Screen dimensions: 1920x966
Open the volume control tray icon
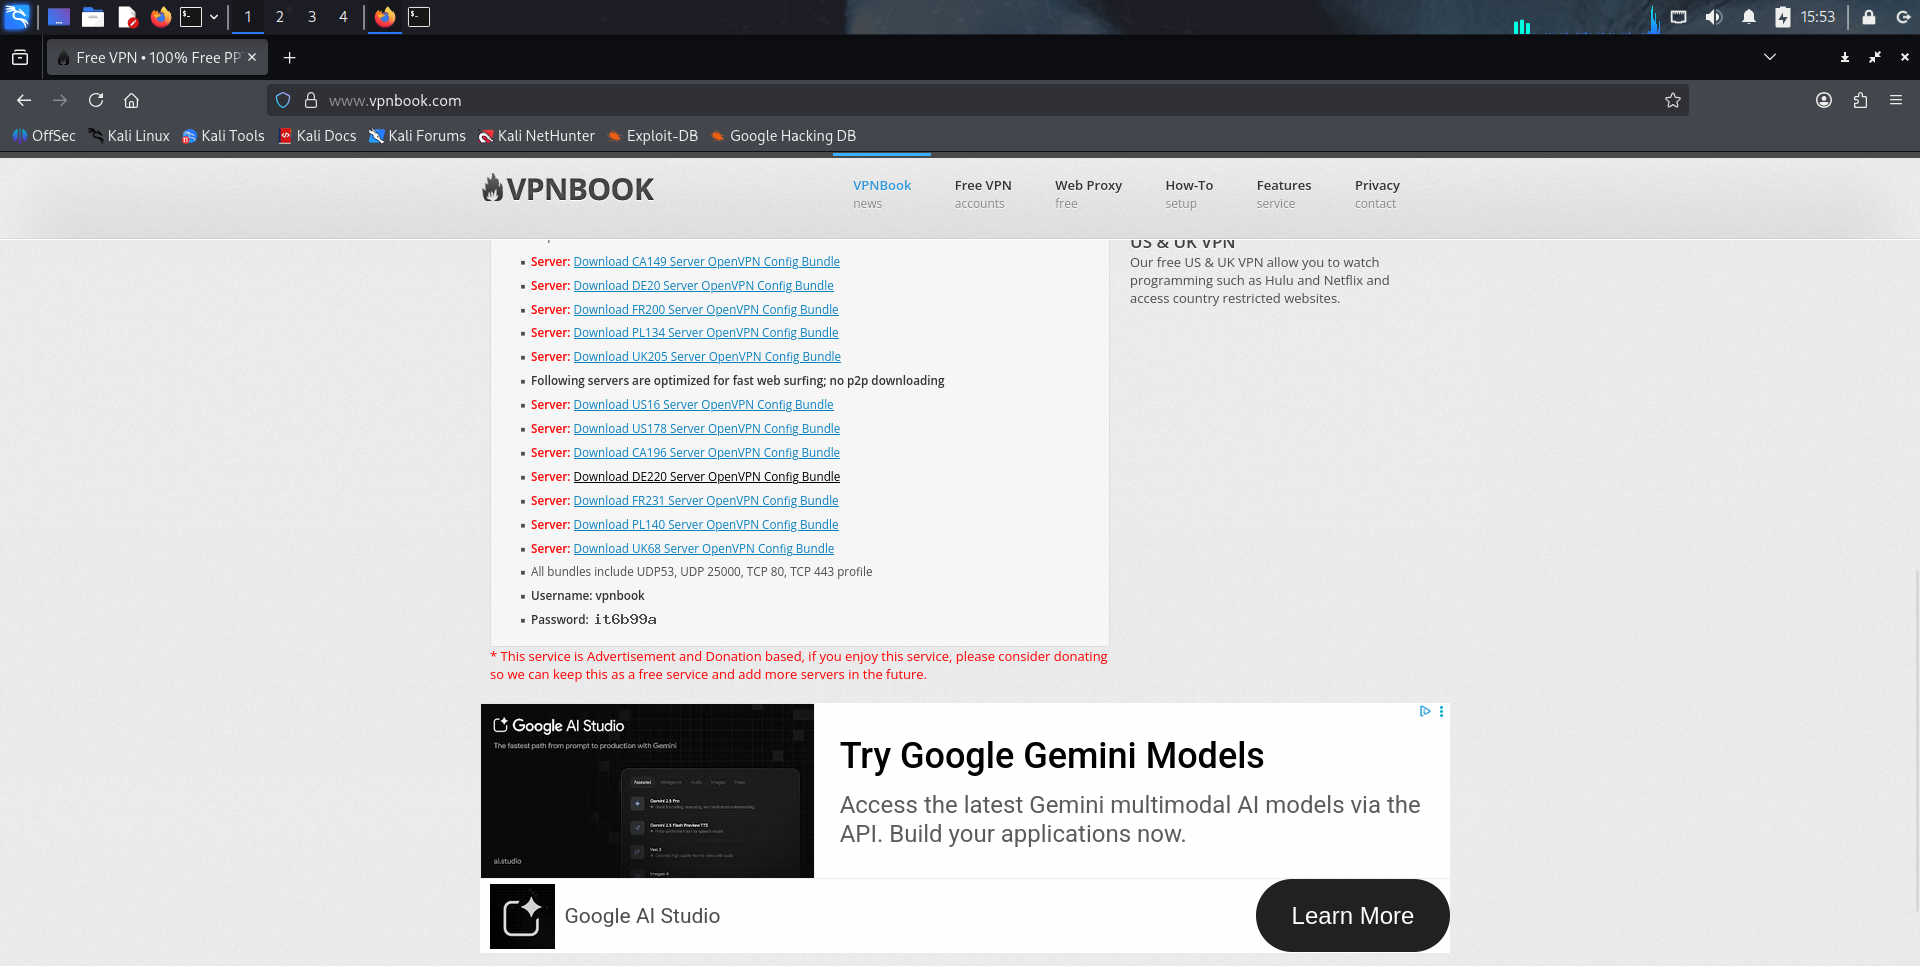[x=1714, y=17]
